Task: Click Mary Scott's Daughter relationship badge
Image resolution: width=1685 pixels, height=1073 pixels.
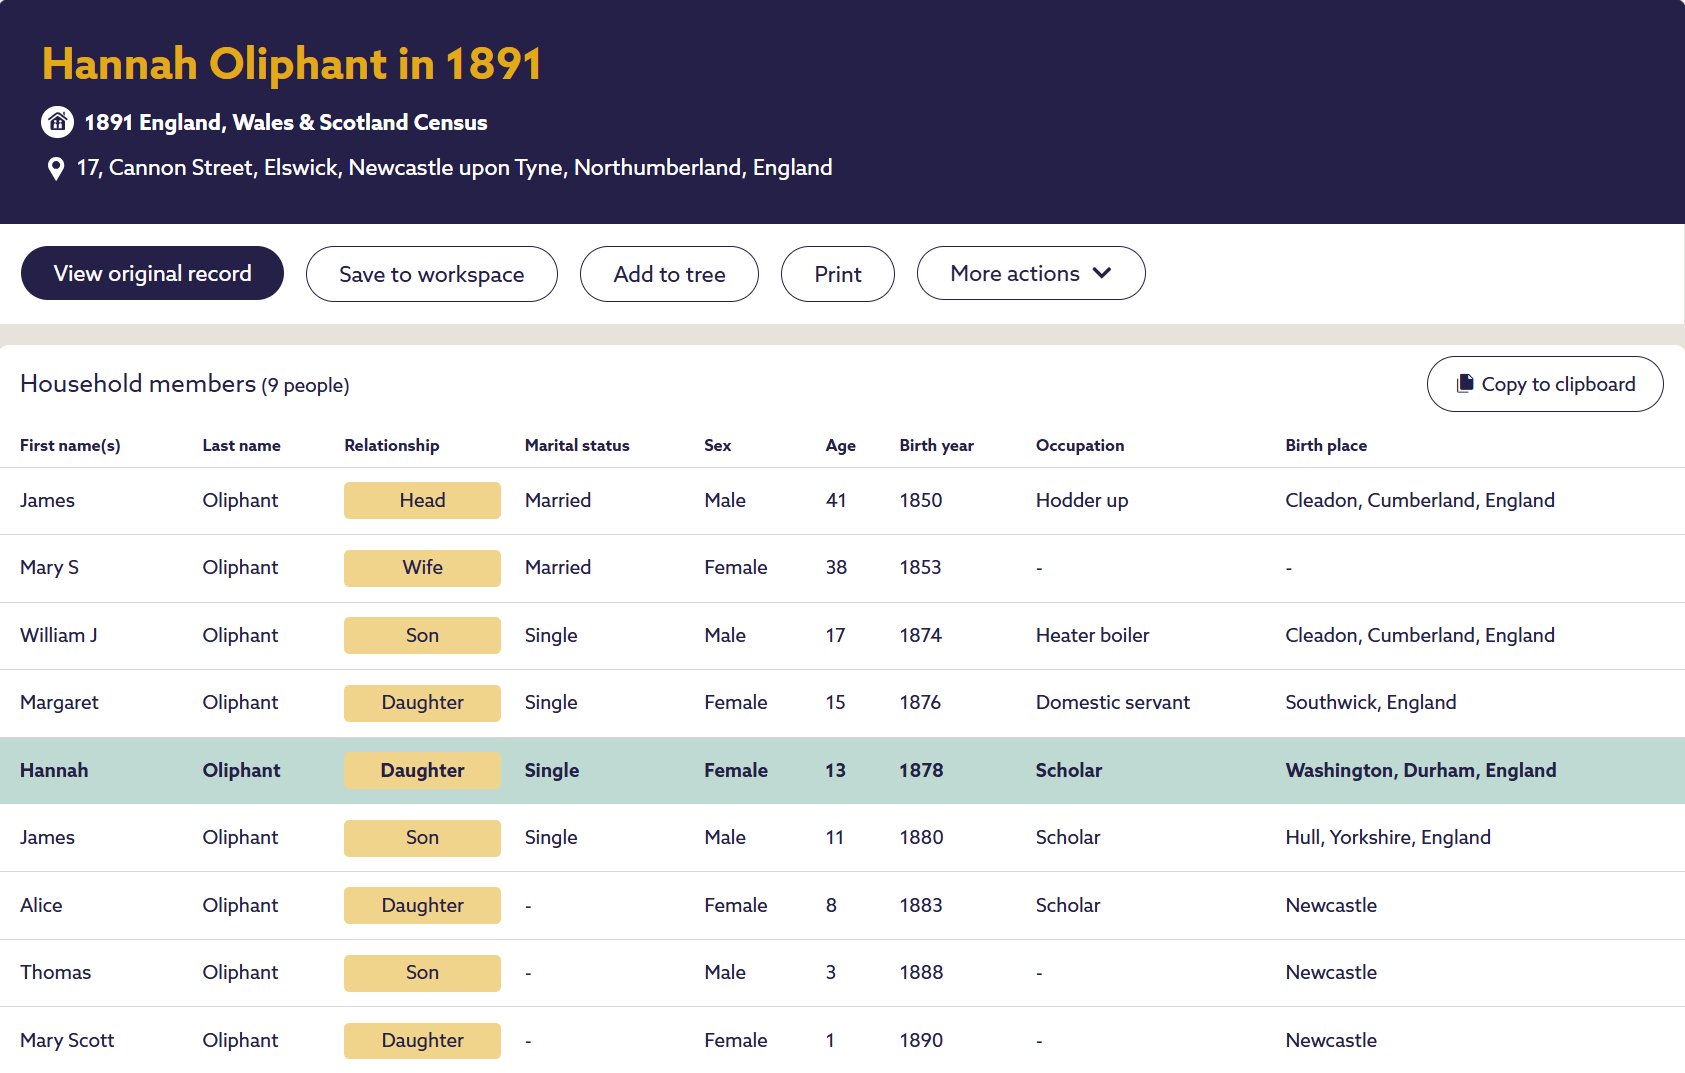Action: [422, 1040]
